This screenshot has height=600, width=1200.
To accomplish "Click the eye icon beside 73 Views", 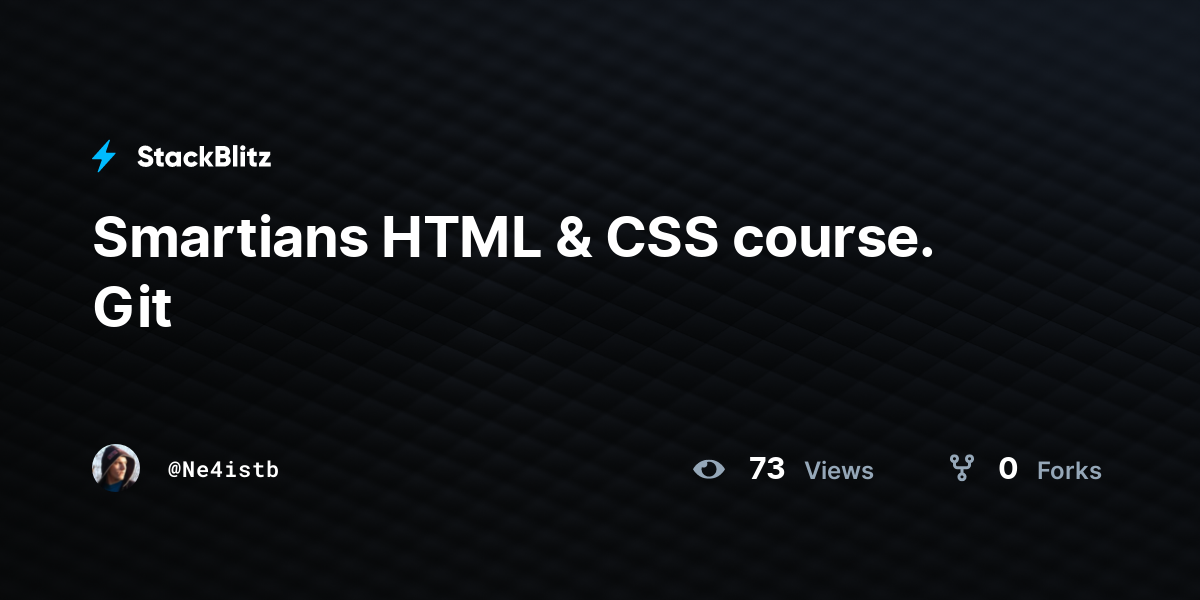I will coord(709,469).
